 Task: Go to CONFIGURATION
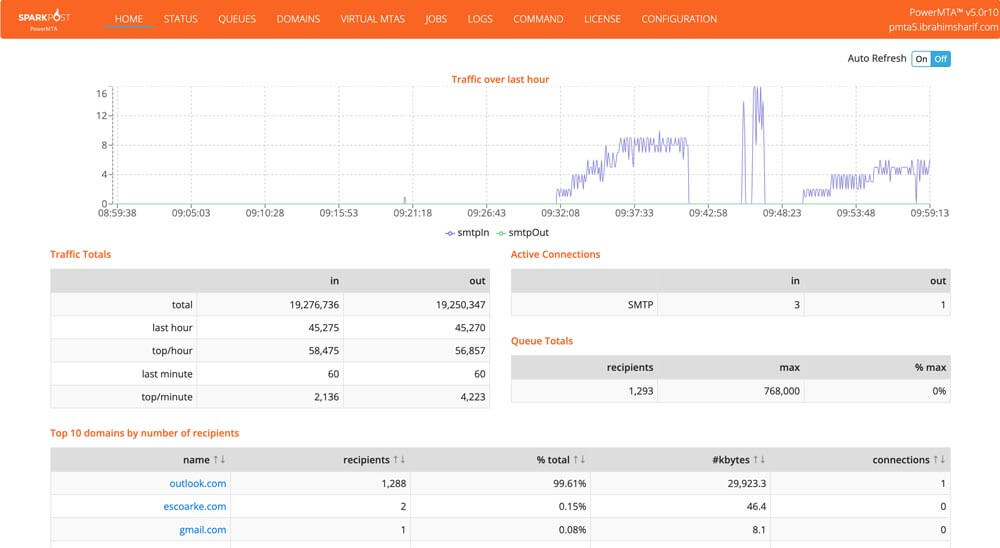(679, 19)
